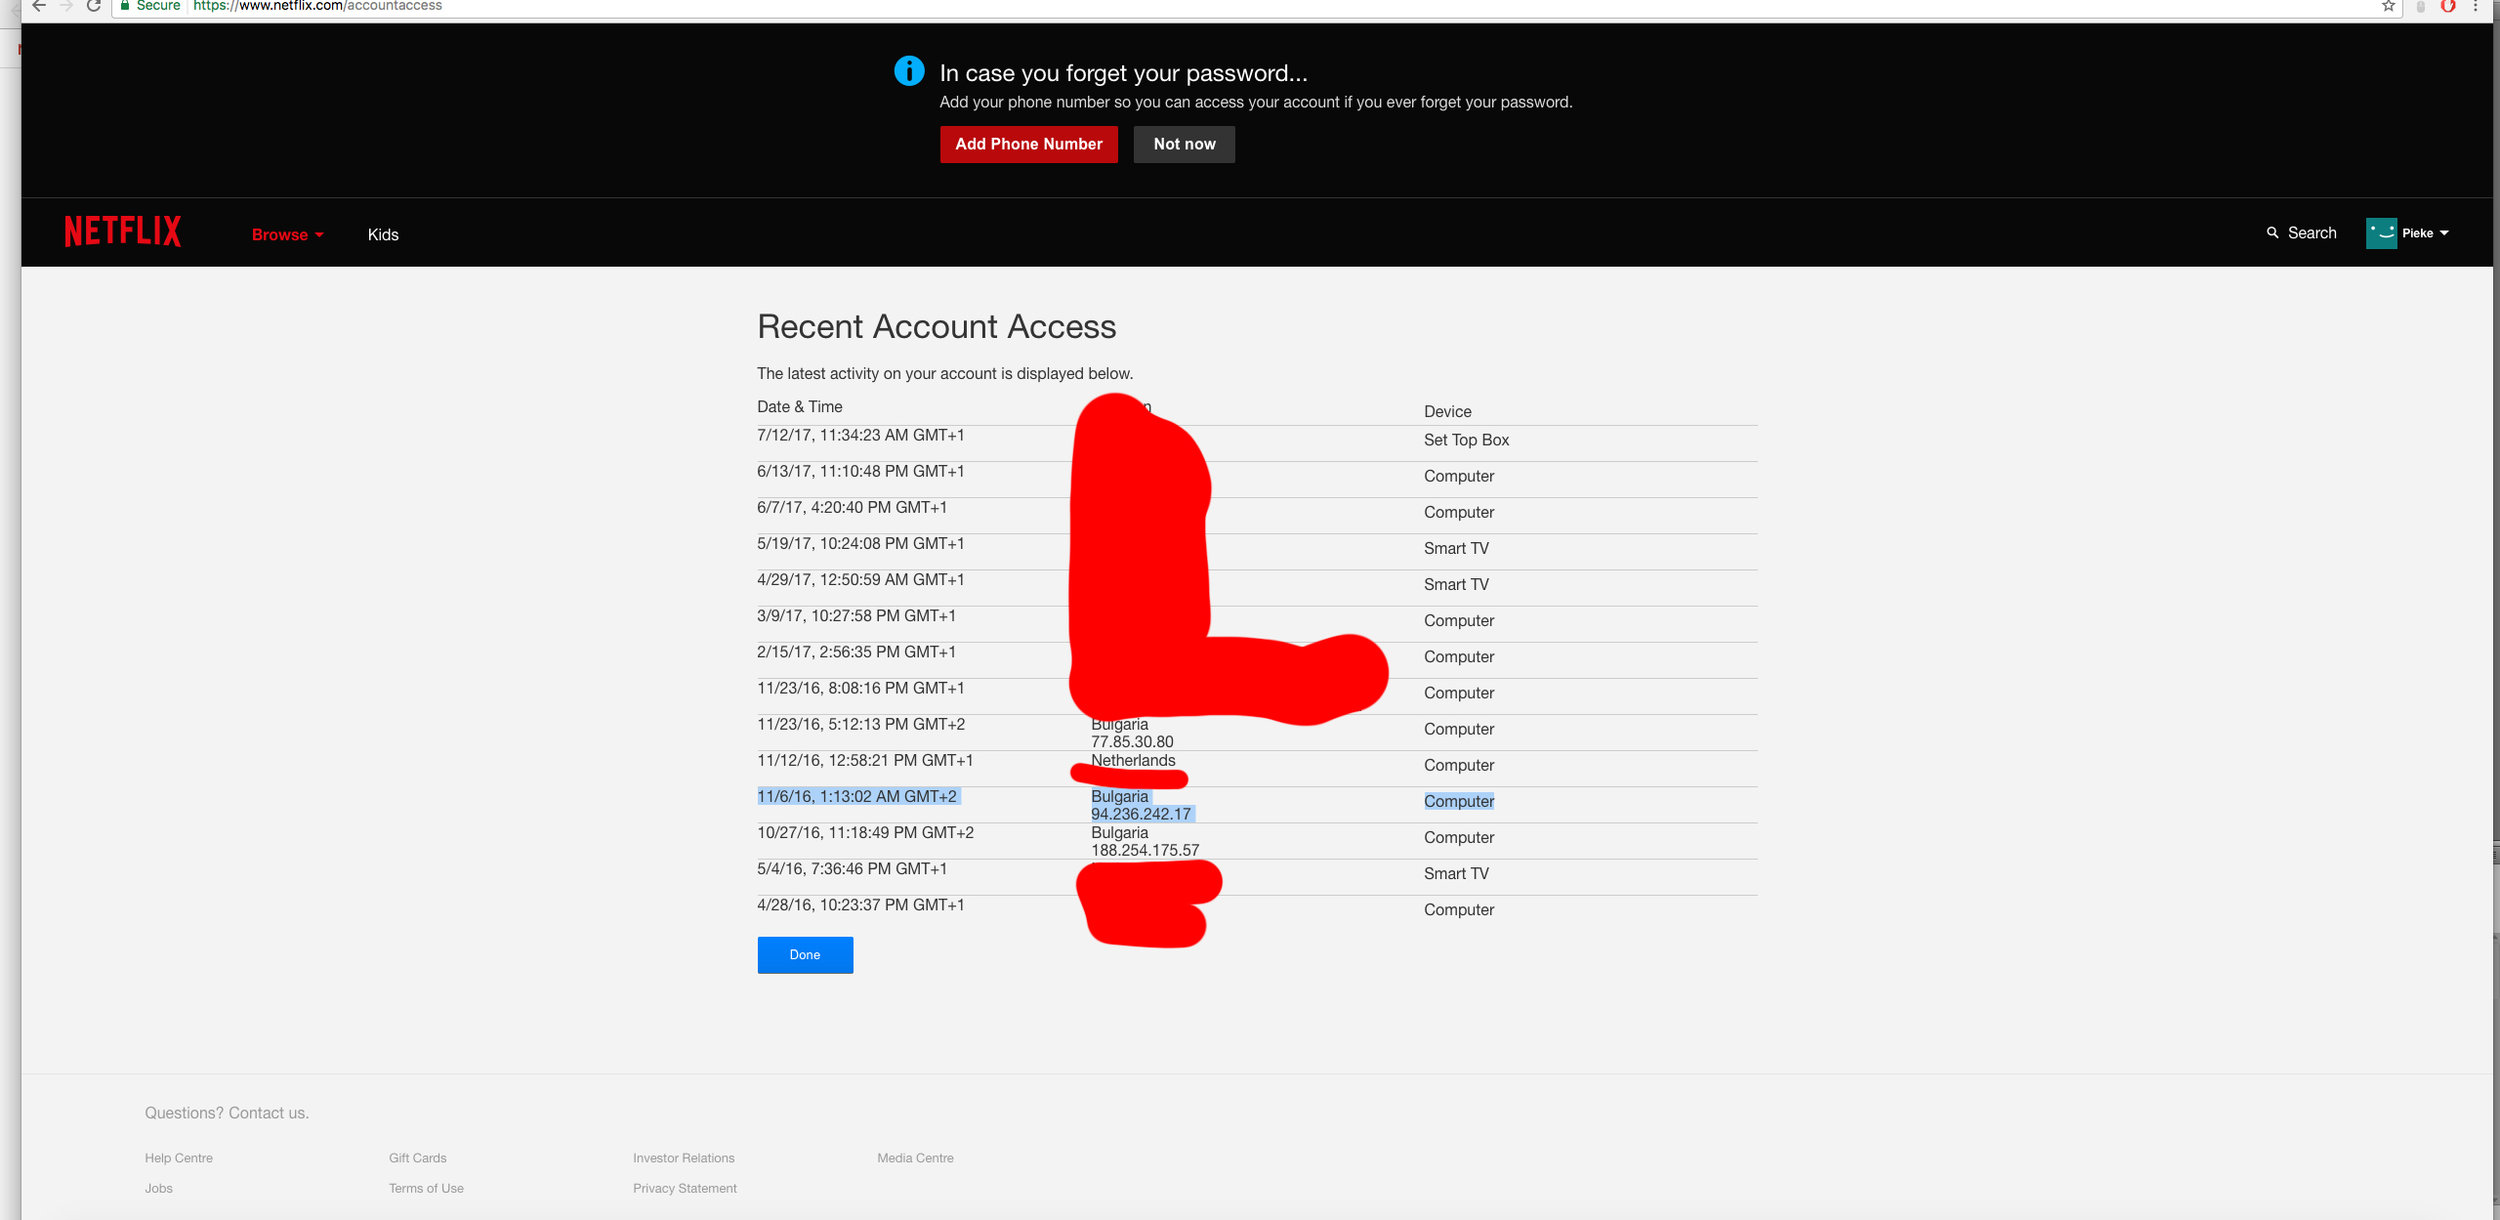Open the Browse dropdown menu
Image resolution: width=2500 pixels, height=1220 pixels.
287,235
